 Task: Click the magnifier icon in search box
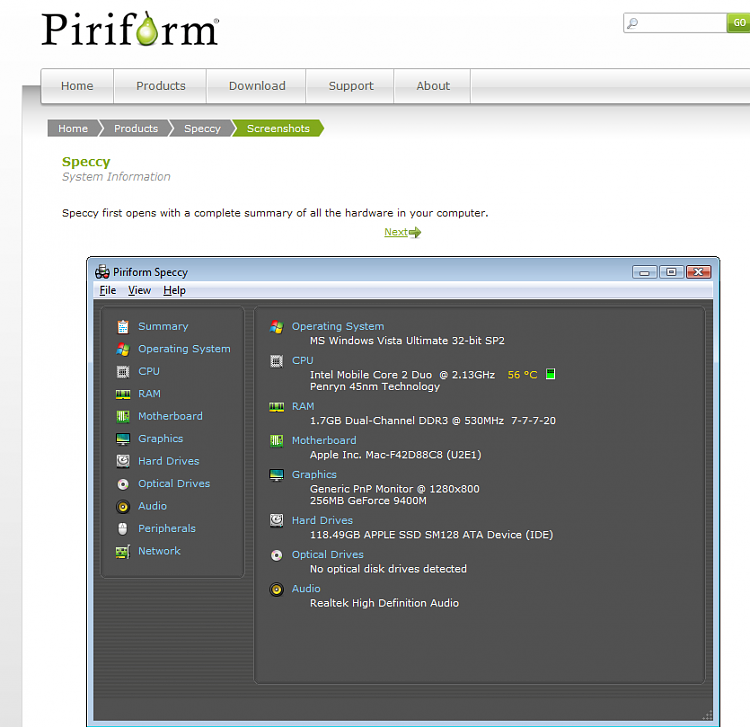pyautogui.click(x=632, y=23)
